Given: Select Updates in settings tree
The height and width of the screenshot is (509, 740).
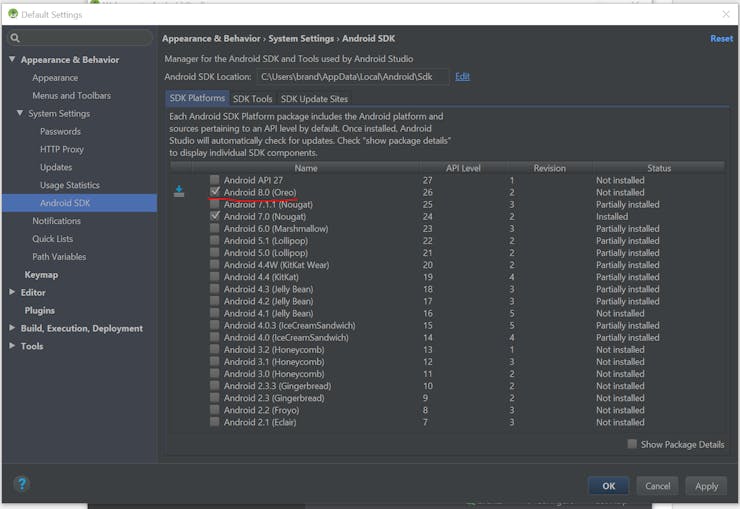Looking at the screenshot, I should [56, 167].
